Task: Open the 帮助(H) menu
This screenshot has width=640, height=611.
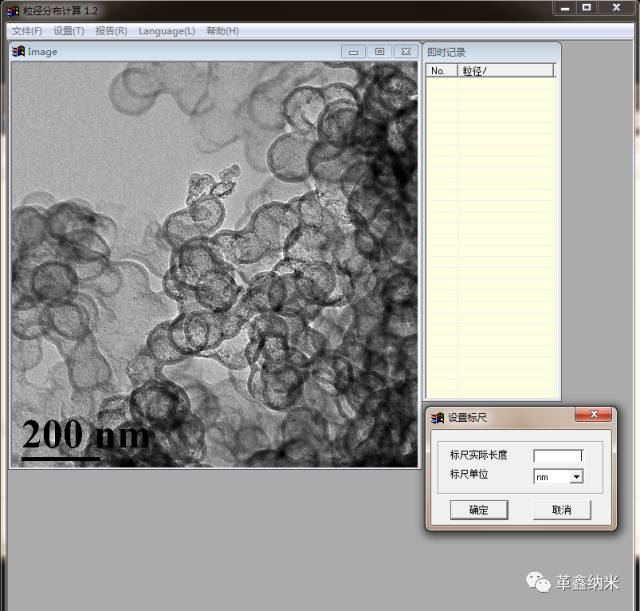Action: point(222,31)
